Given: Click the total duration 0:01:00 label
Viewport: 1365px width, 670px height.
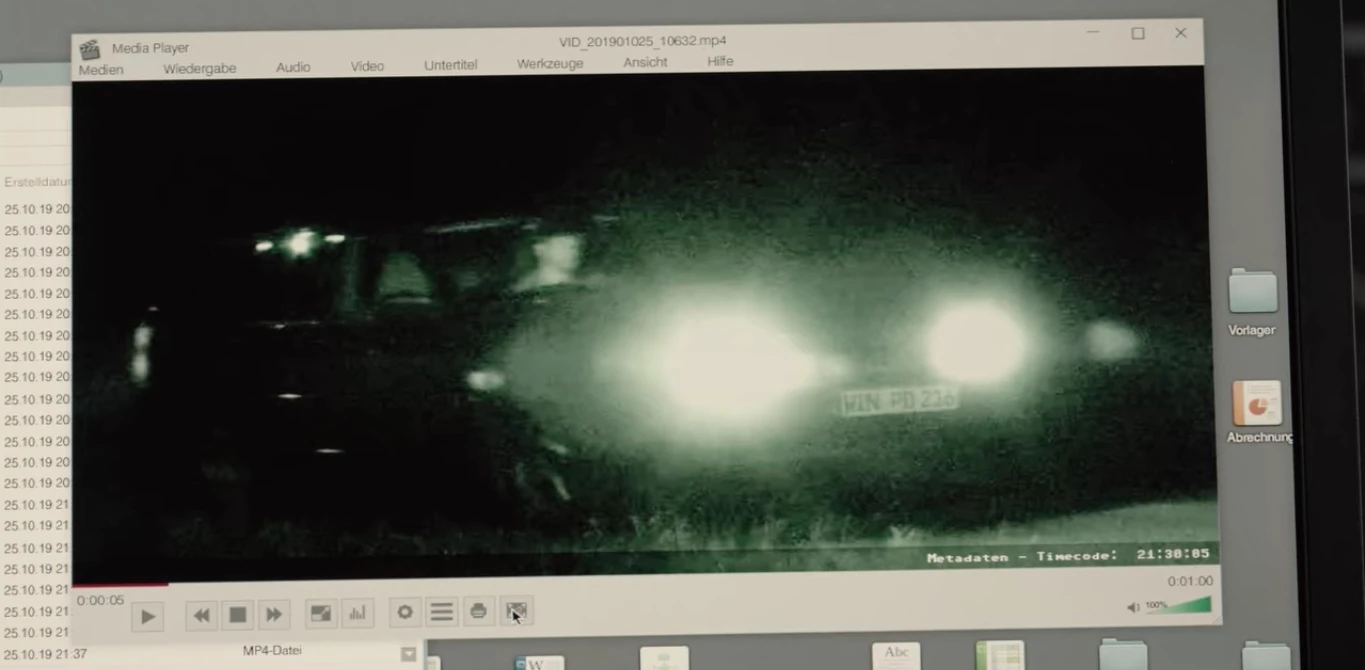Looking at the screenshot, I should tap(1190, 581).
